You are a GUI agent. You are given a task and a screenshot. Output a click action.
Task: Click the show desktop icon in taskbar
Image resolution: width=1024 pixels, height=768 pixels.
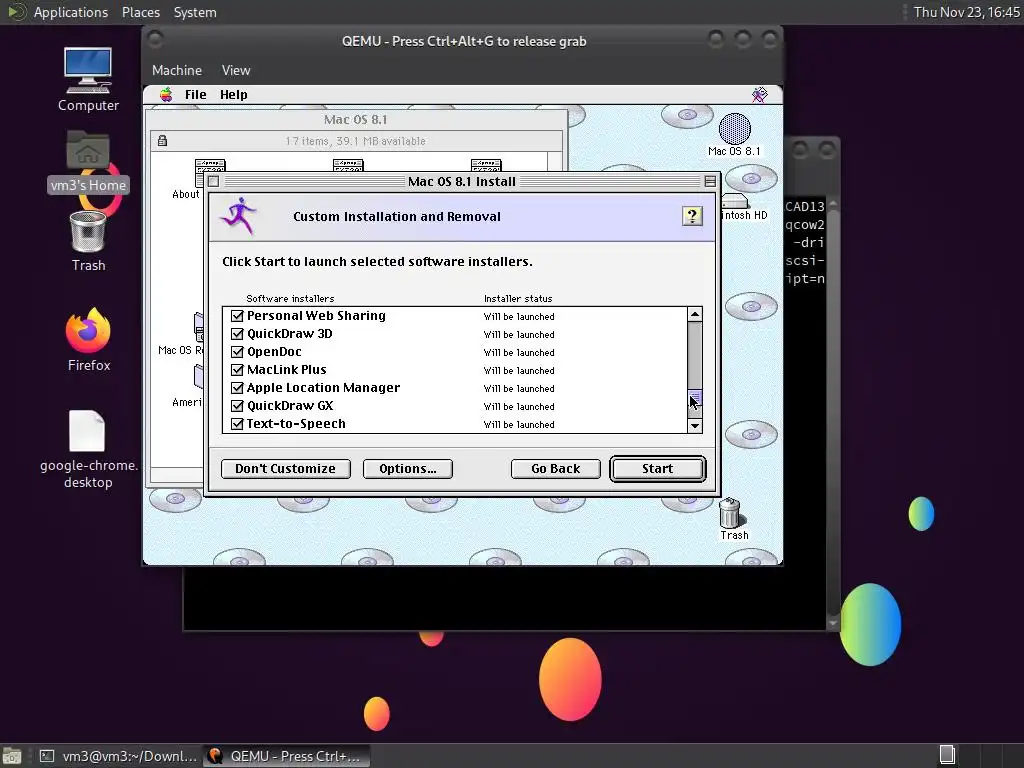[12, 756]
